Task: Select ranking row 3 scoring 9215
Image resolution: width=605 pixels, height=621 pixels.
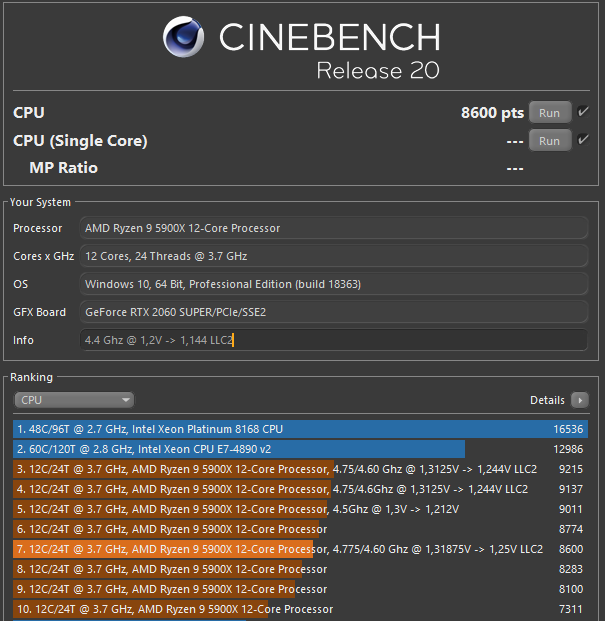Action: 300,469
